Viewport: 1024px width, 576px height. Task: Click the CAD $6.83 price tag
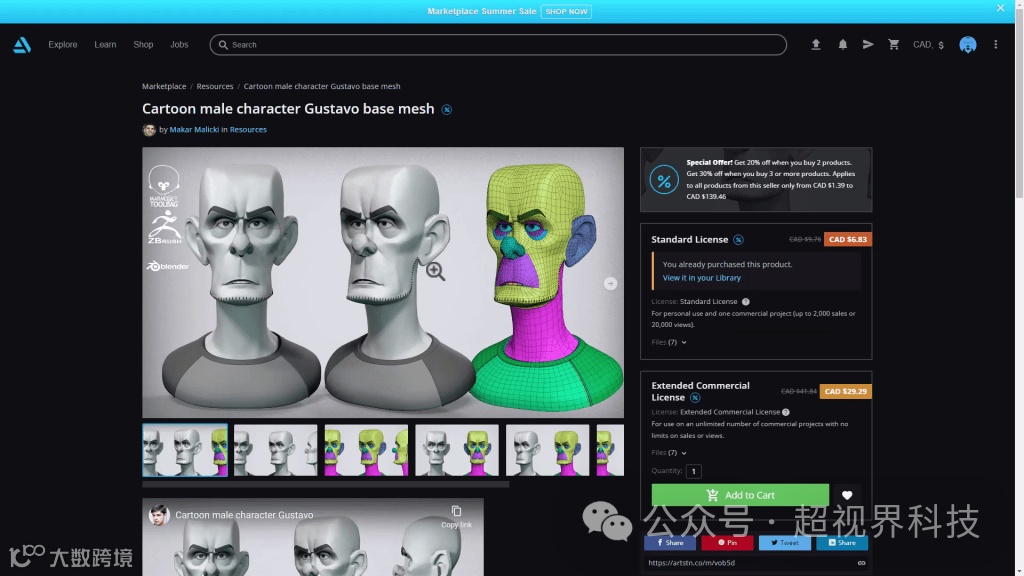(848, 240)
